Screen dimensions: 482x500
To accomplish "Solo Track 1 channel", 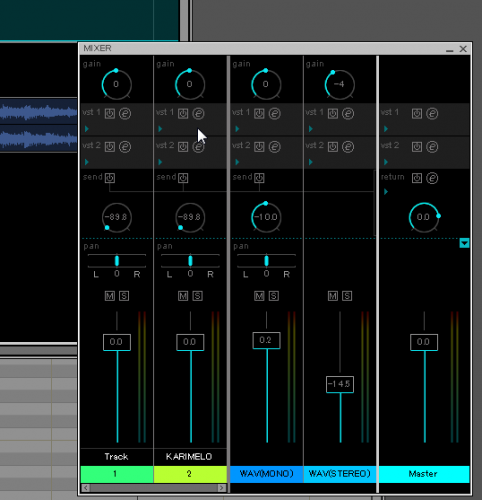I will 124,296.
